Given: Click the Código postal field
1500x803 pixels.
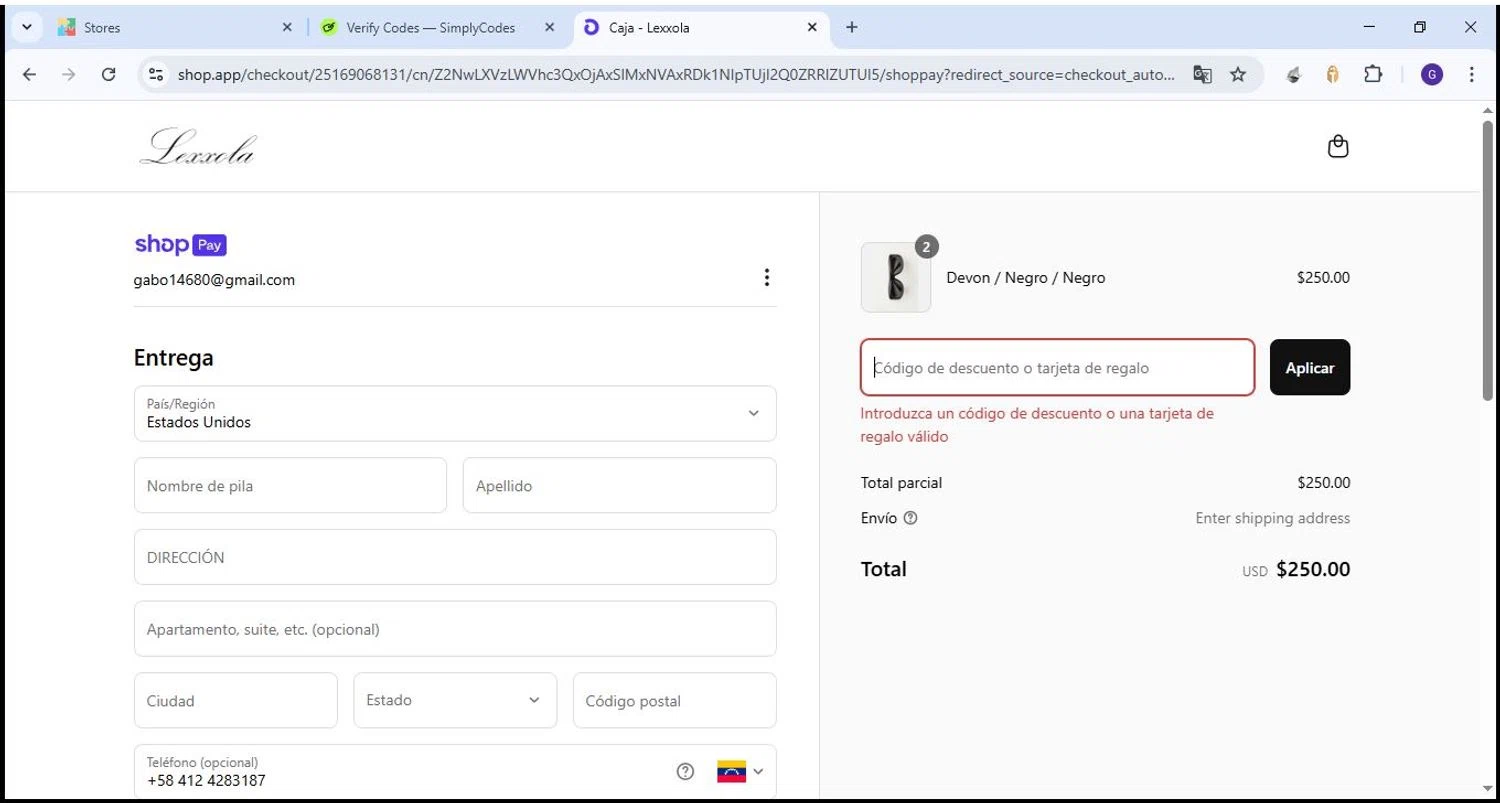Looking at the screenshot, I should click(x=675, y=700).
